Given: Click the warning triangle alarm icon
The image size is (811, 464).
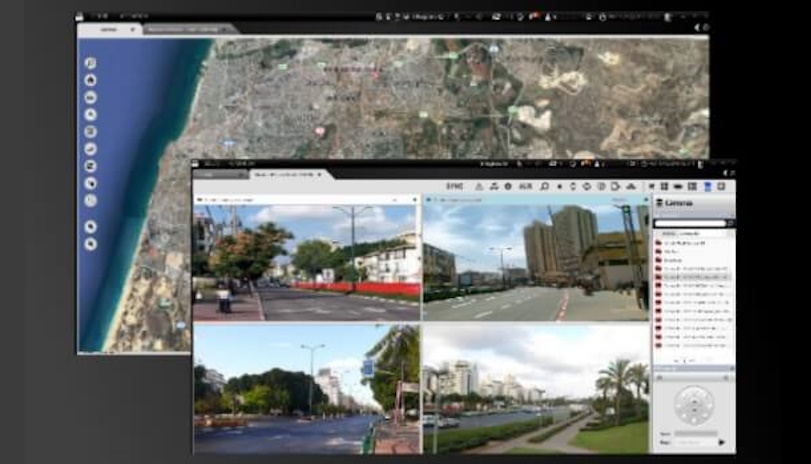Looking at the screenshot, I should (479, 186).
